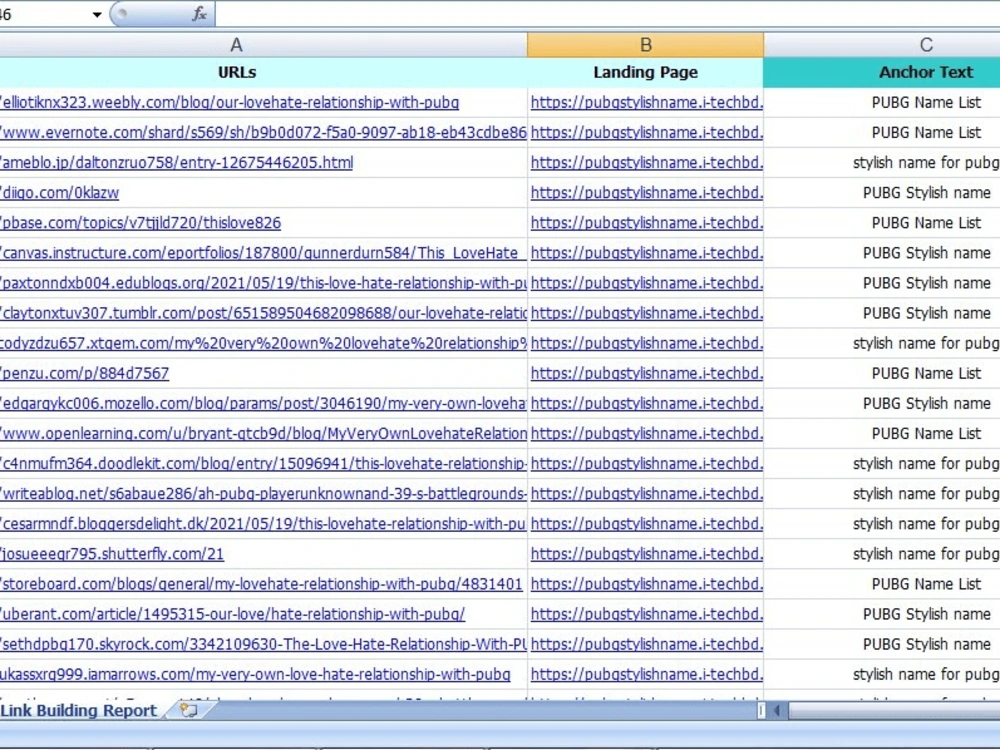Open the c4nmufm364.doodlekit.com link

(x=263, y=463)
